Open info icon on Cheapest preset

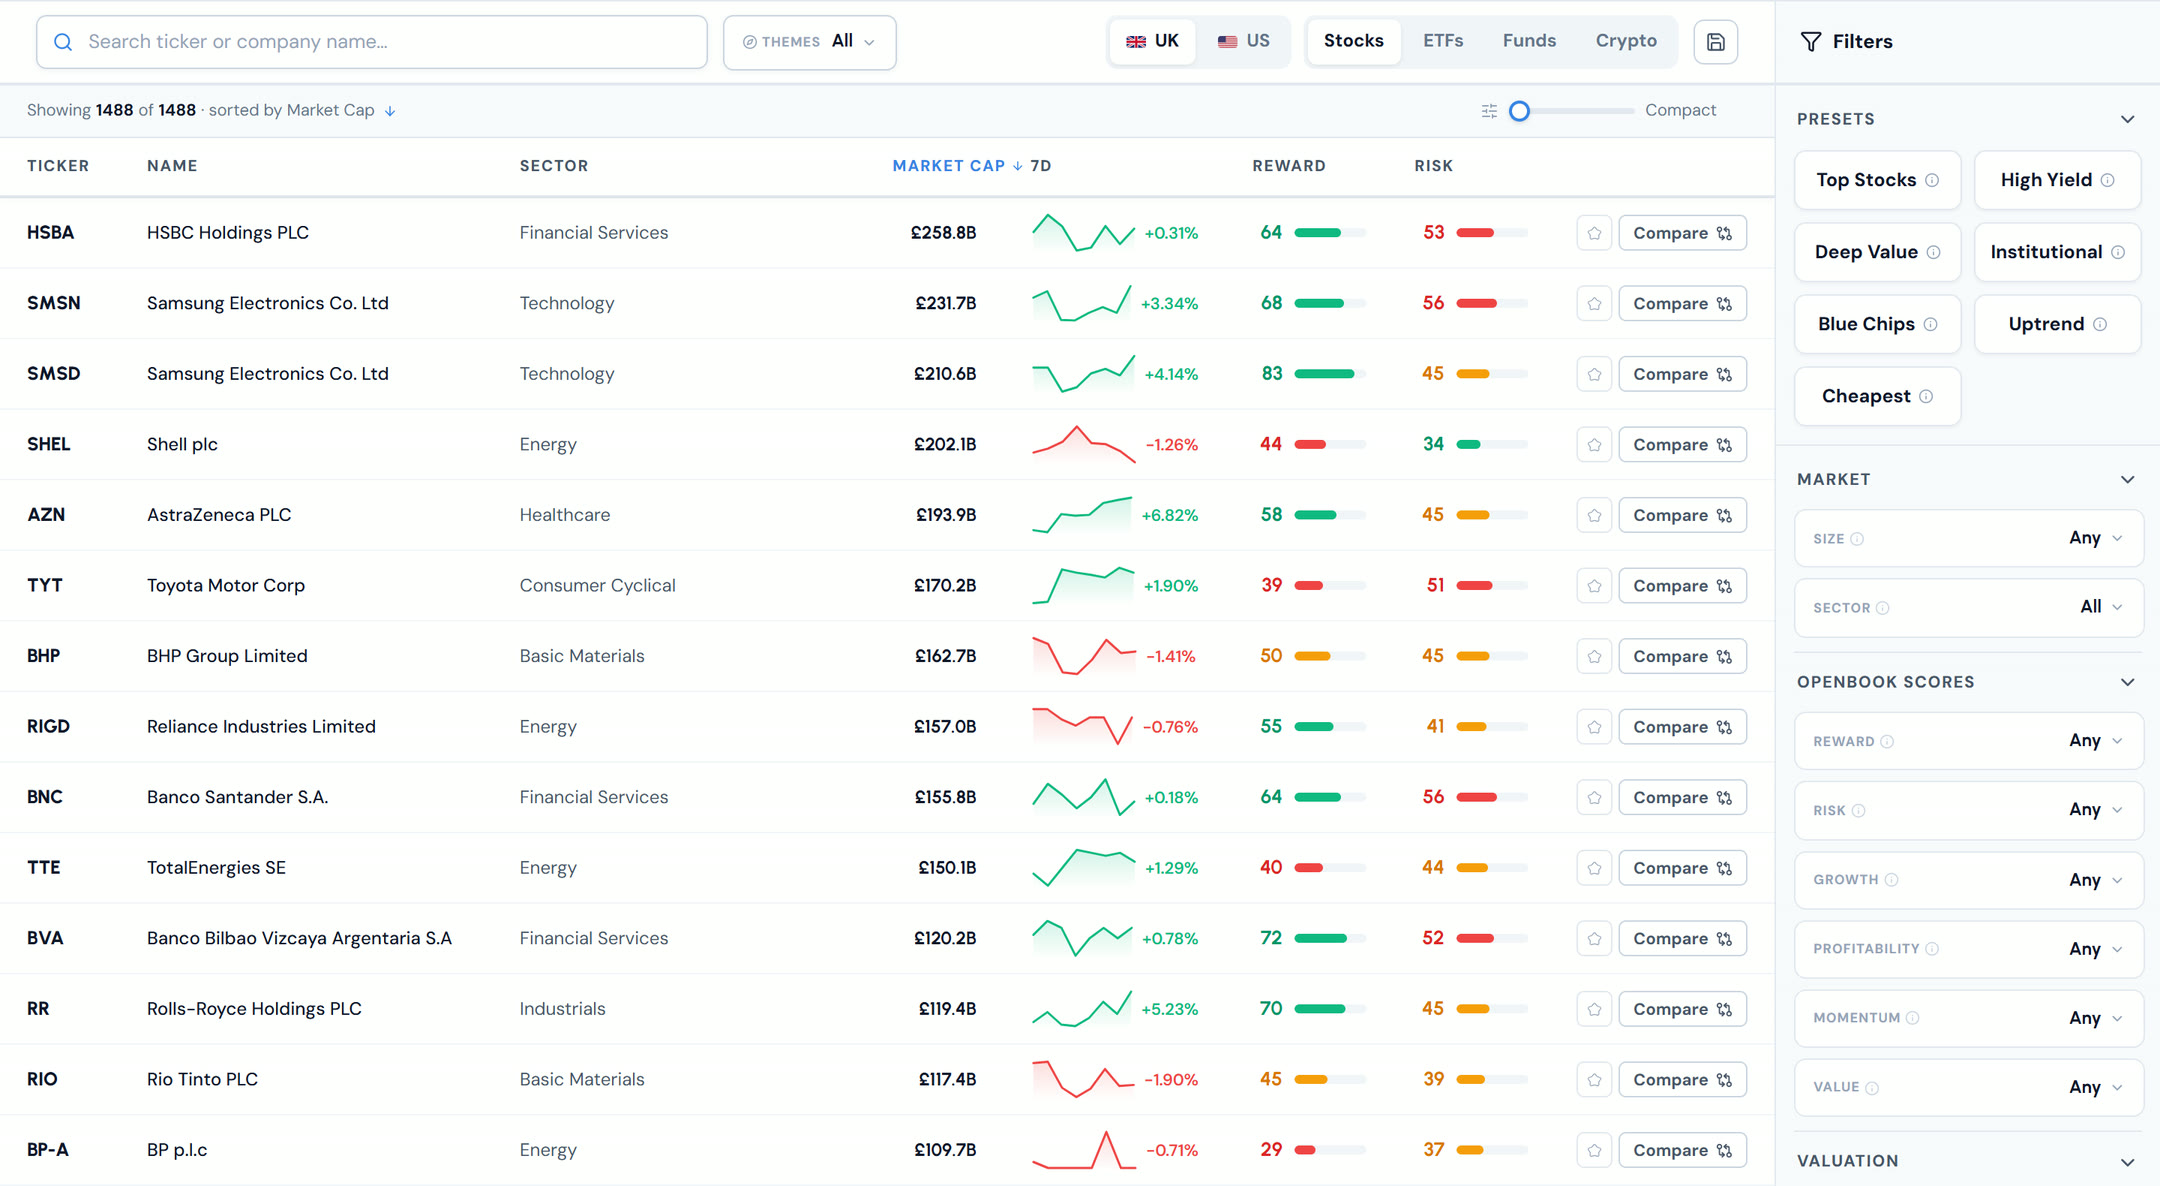[1926, 396]
